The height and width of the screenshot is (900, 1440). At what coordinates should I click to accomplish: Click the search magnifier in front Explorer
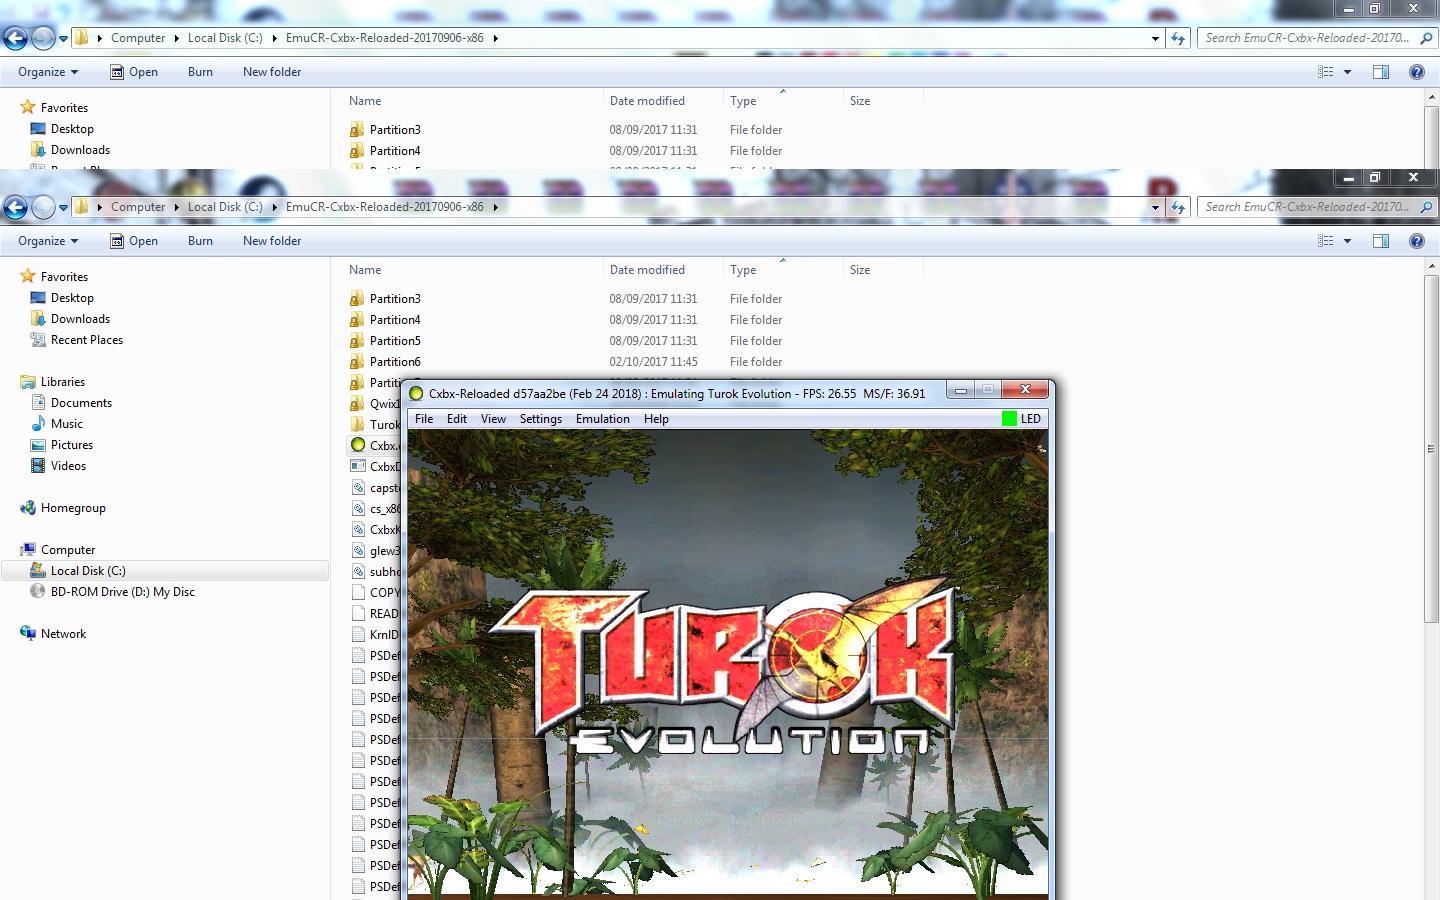1426,207
